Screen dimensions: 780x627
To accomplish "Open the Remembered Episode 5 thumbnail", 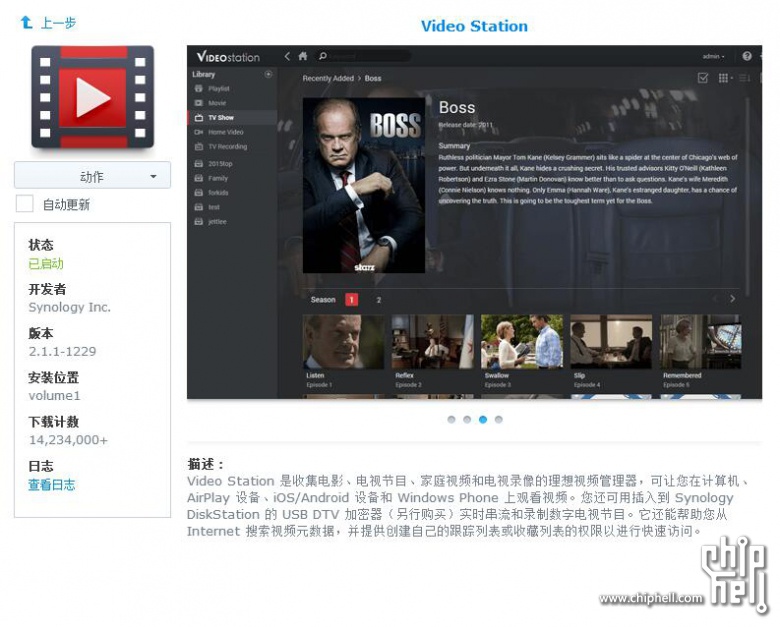I will coord(700,341).
